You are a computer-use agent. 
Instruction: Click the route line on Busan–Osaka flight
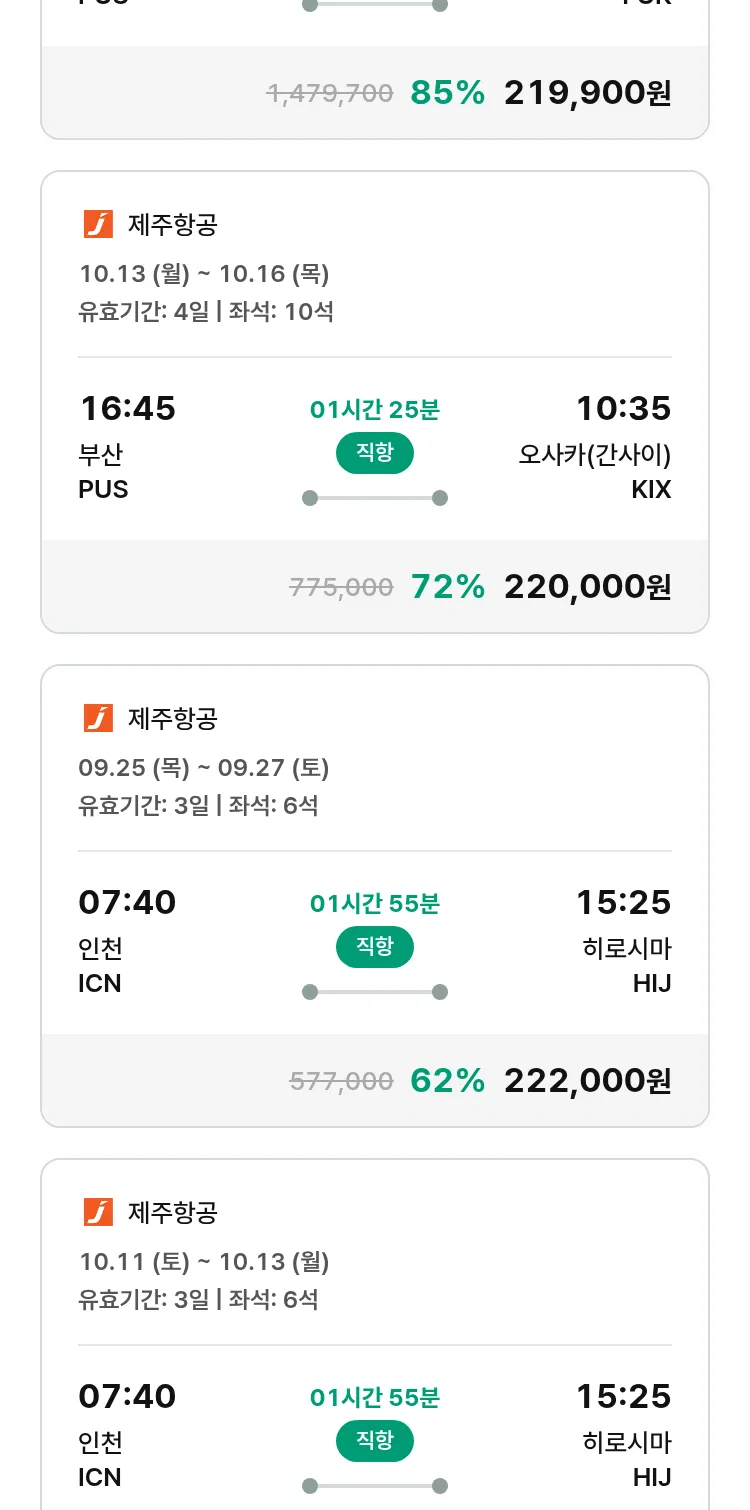pyautogui.click(x=374, y=498)
